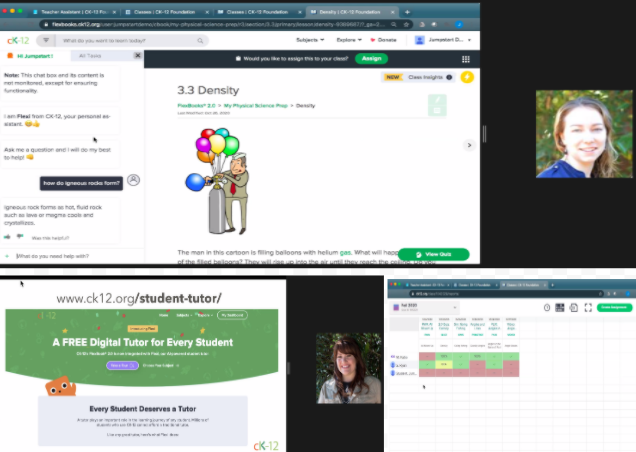
Task: Open the filter icon beside the search box
Action: click(46, 40)
